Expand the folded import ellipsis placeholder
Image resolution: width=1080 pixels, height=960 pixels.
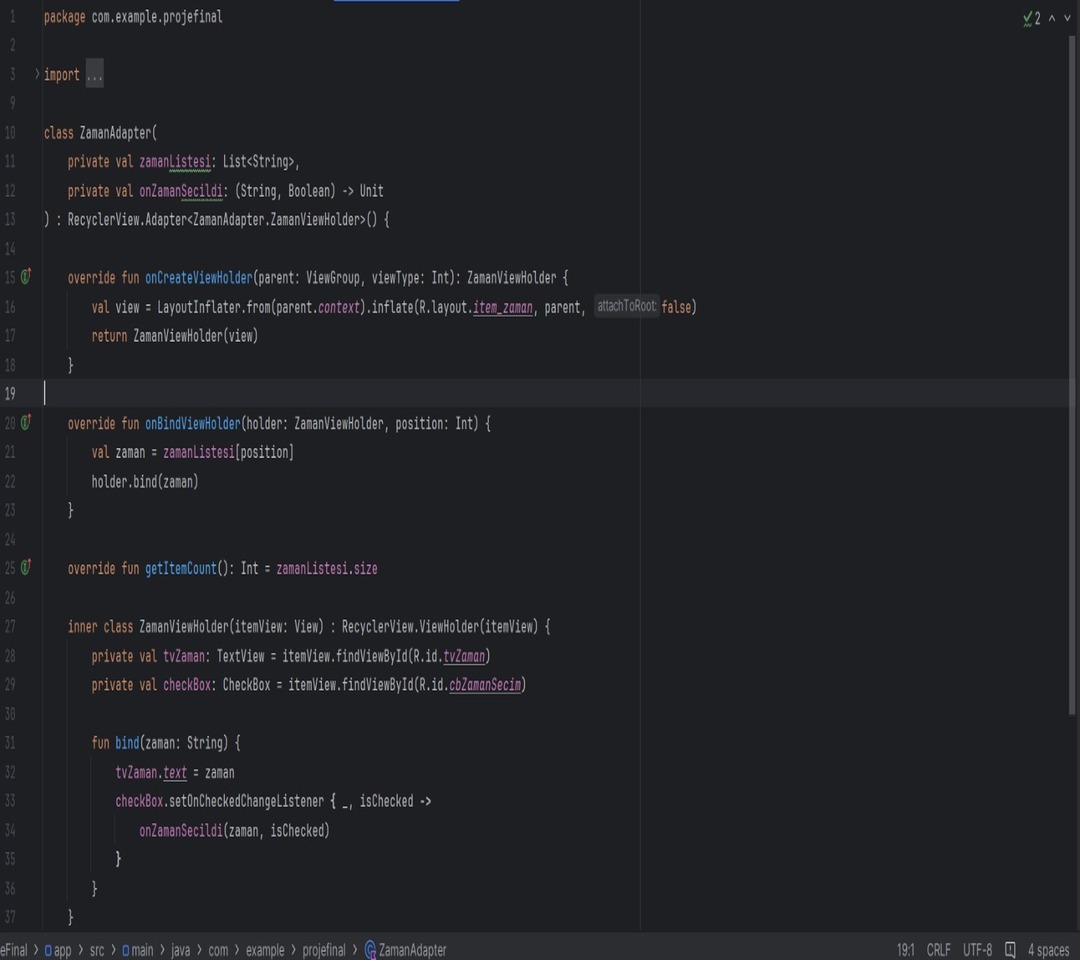94,75
